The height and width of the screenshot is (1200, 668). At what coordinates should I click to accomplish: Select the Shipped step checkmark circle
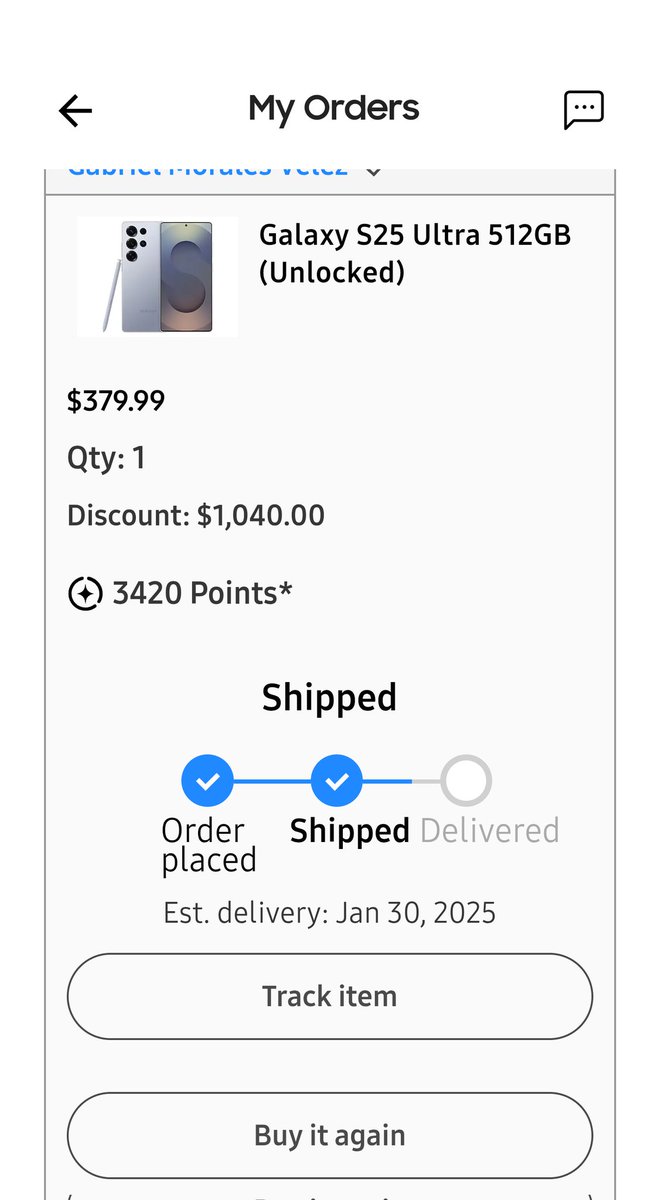337,781
